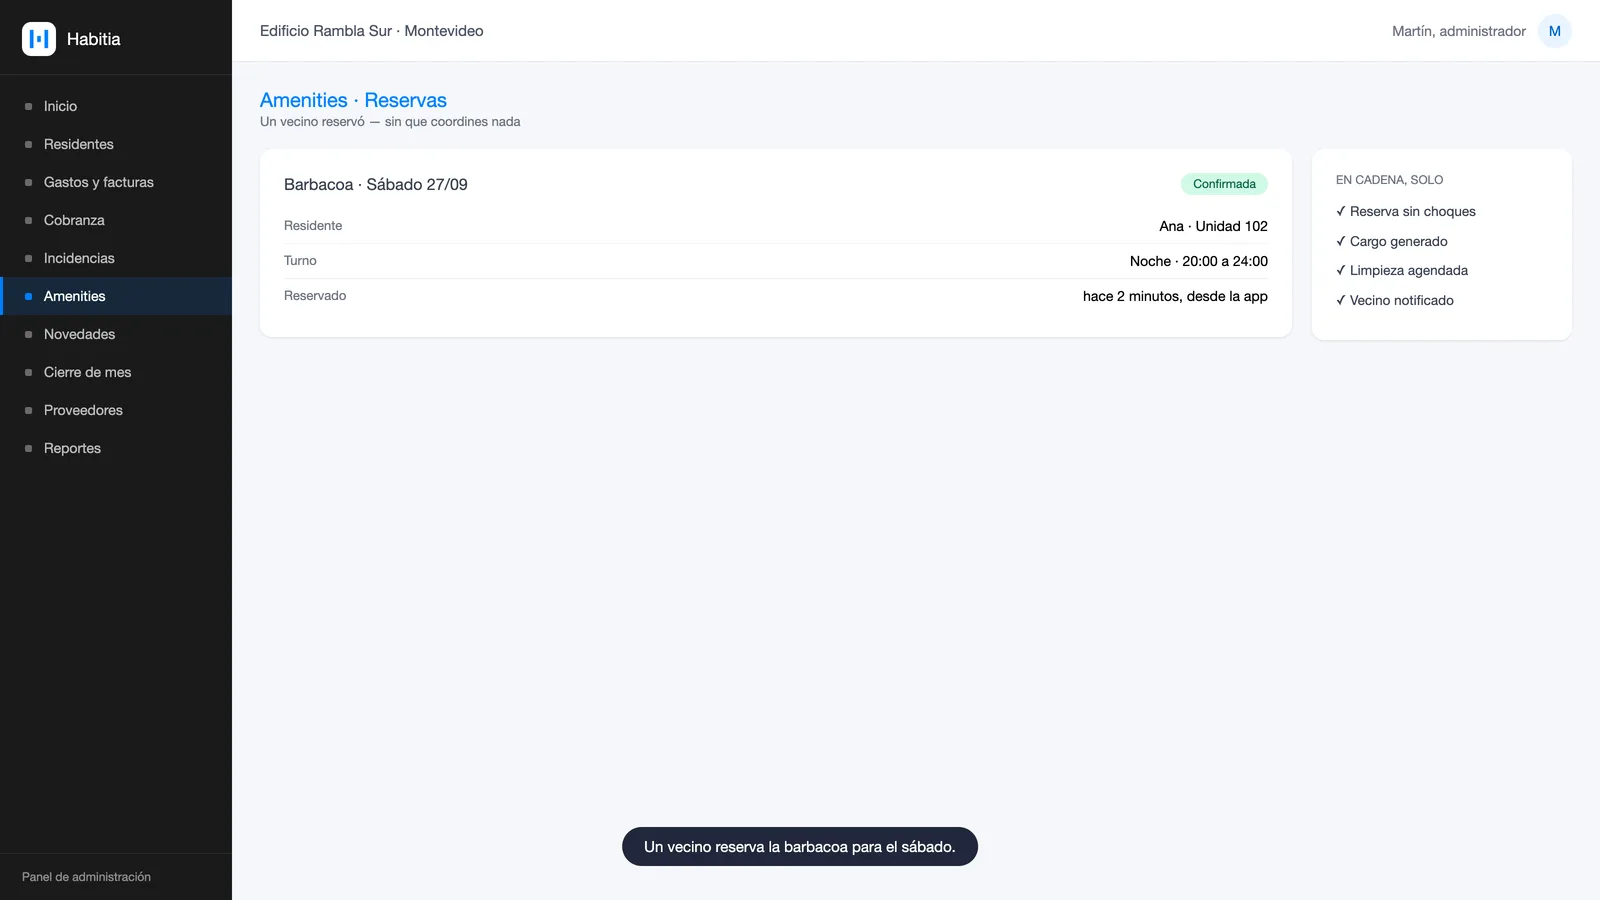This screenshot has height=900, width=1600.
Task: Select the Amenities sidebar item
Action: (x=116, y=296)
